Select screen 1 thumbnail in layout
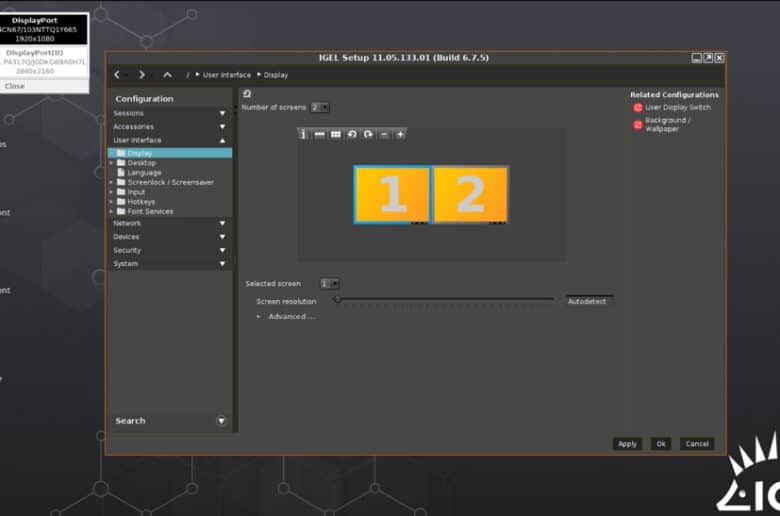The image size is (780, 516). [392, 195]
